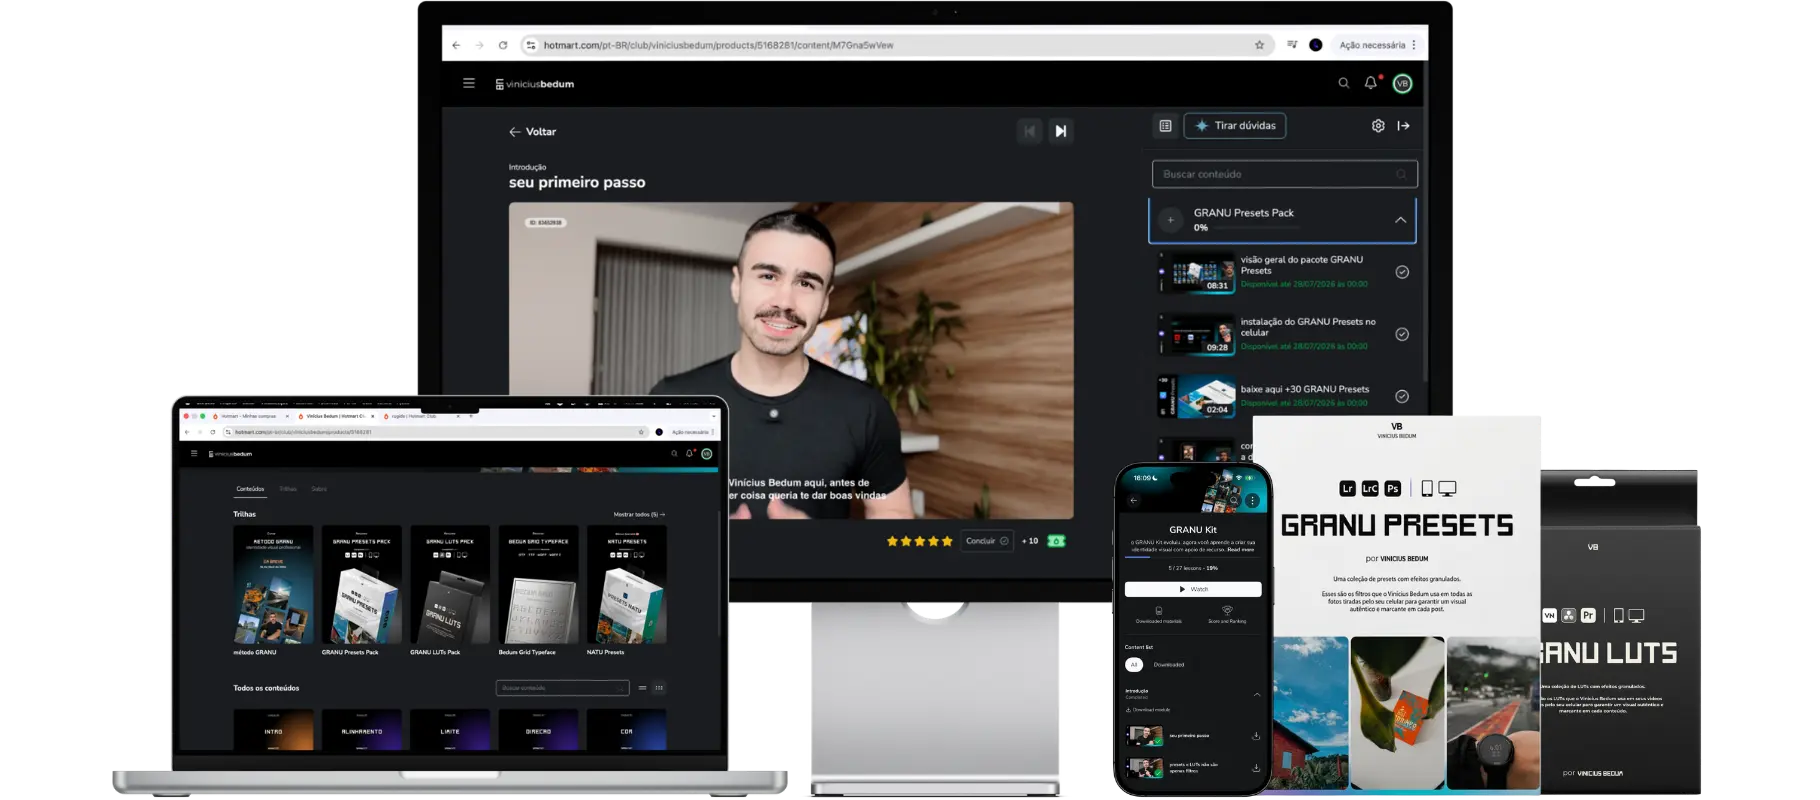Tap the Watch button on phone
This screenshot has width=1820, height=800.
pos(1193,589)
